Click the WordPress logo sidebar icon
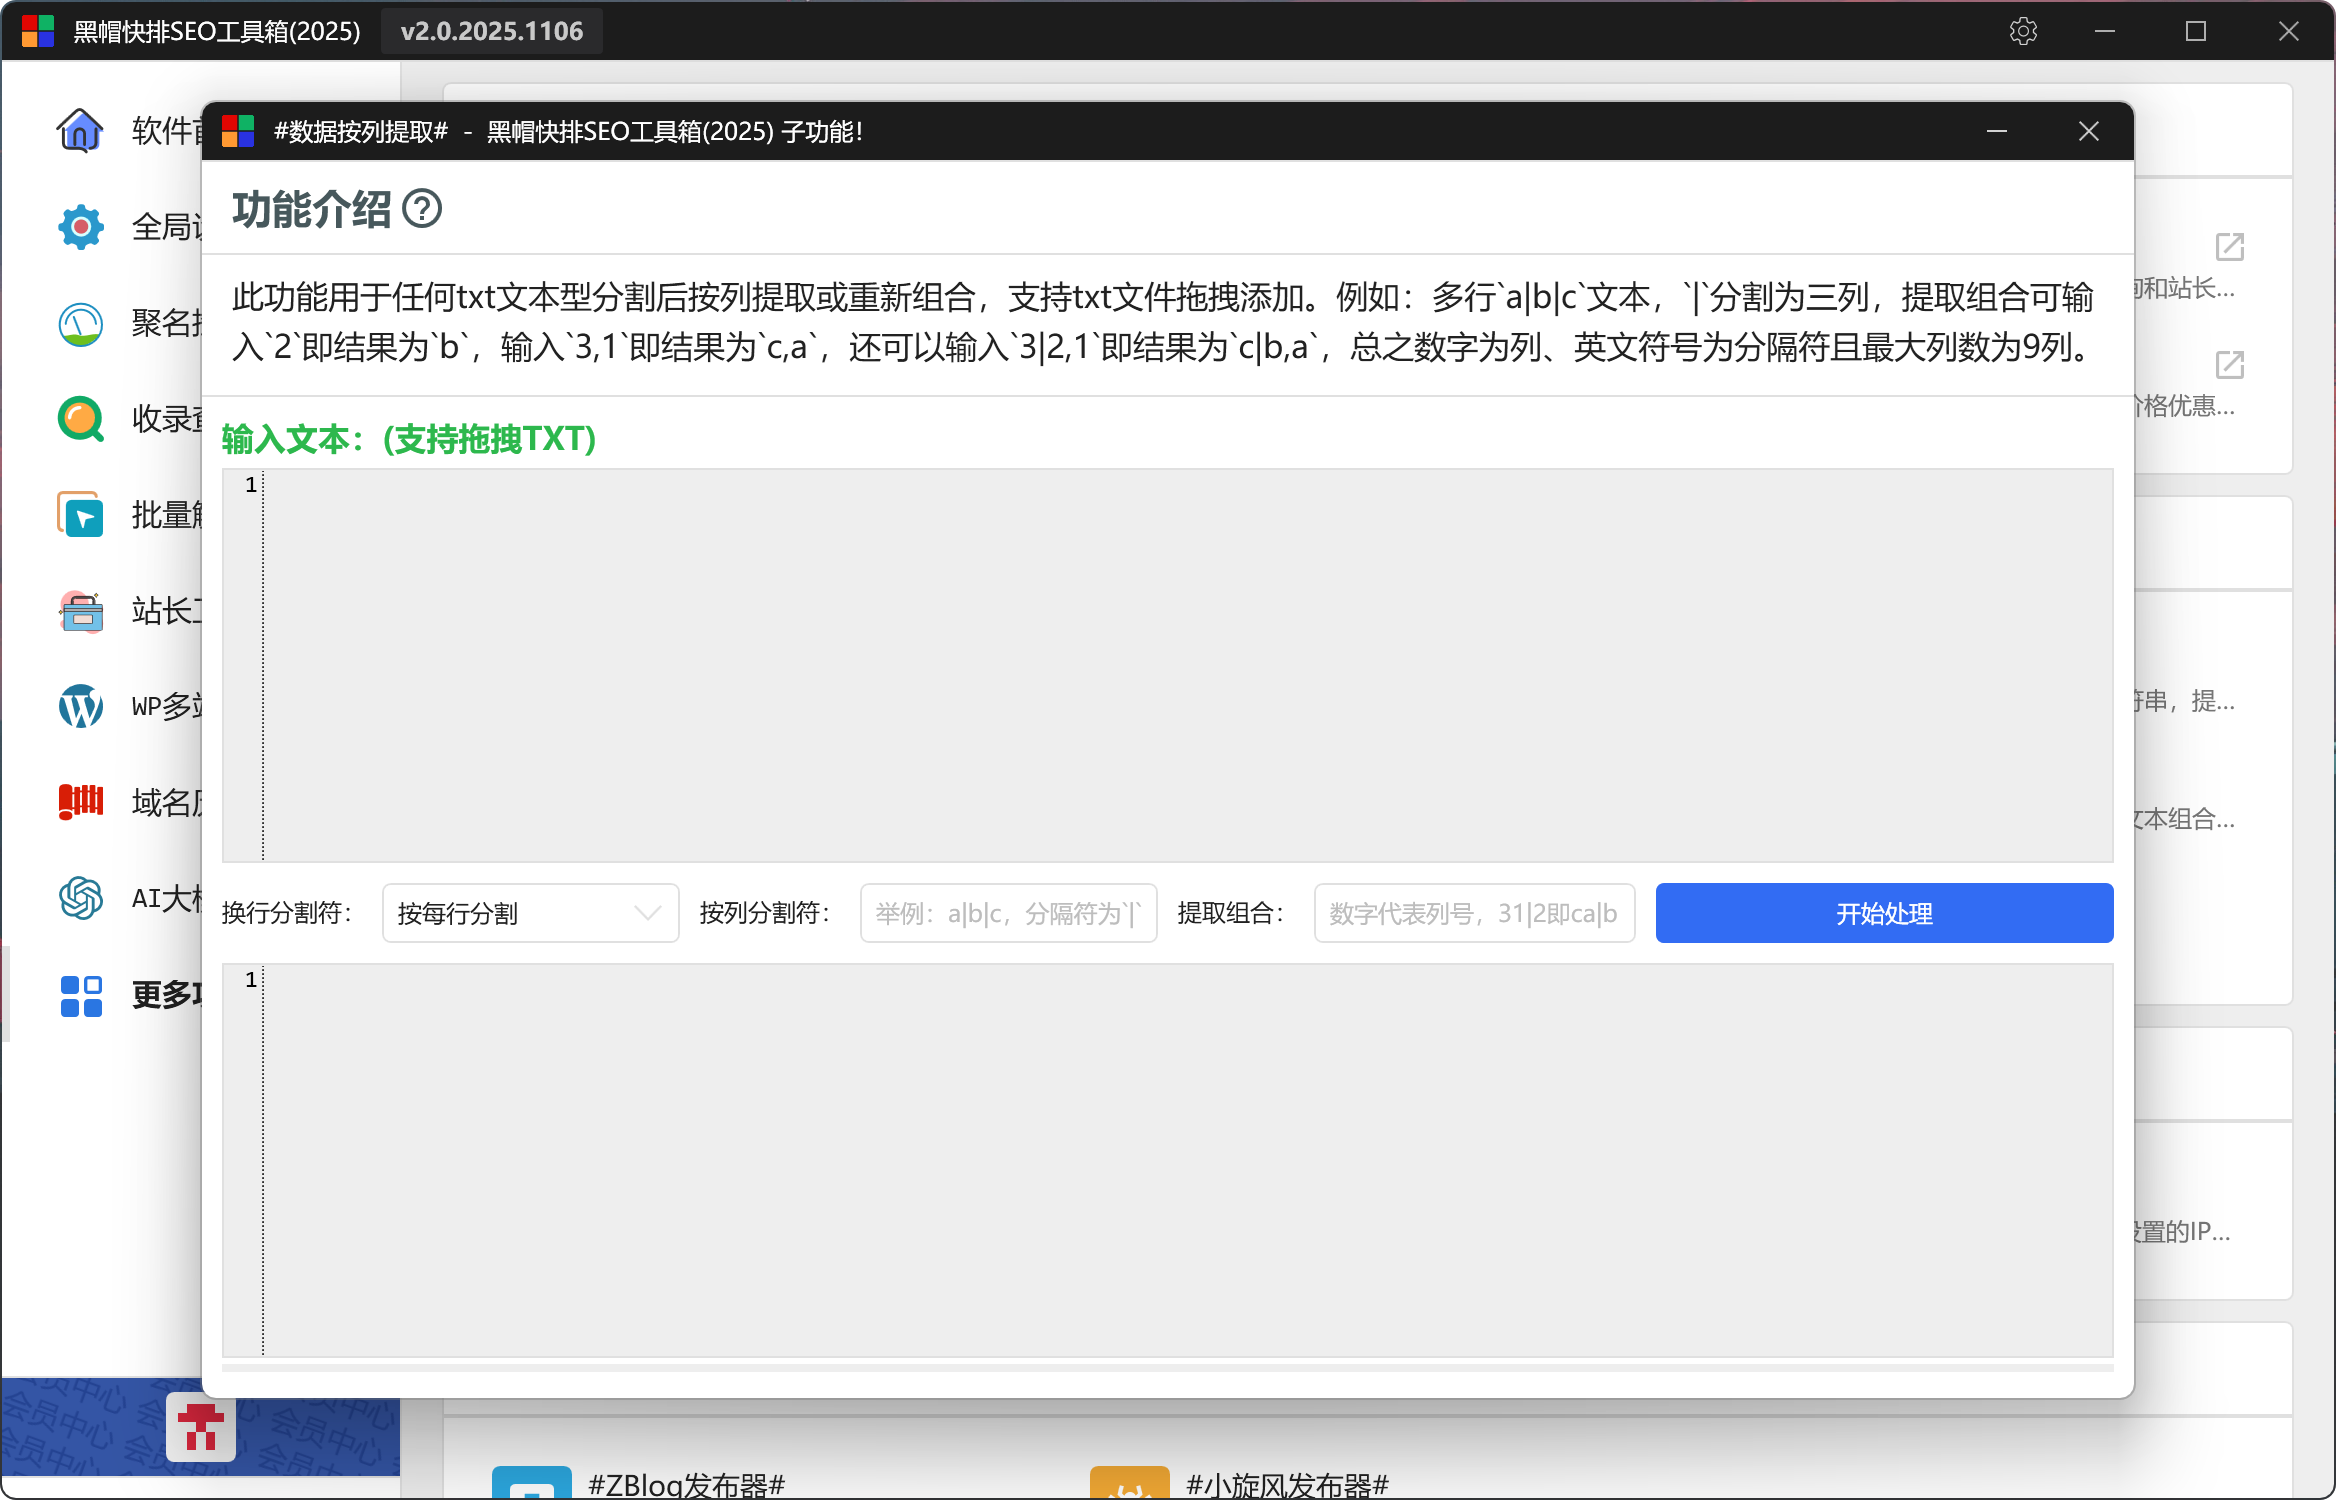This screenshot has height=1500, width=2336. [80, 706]
